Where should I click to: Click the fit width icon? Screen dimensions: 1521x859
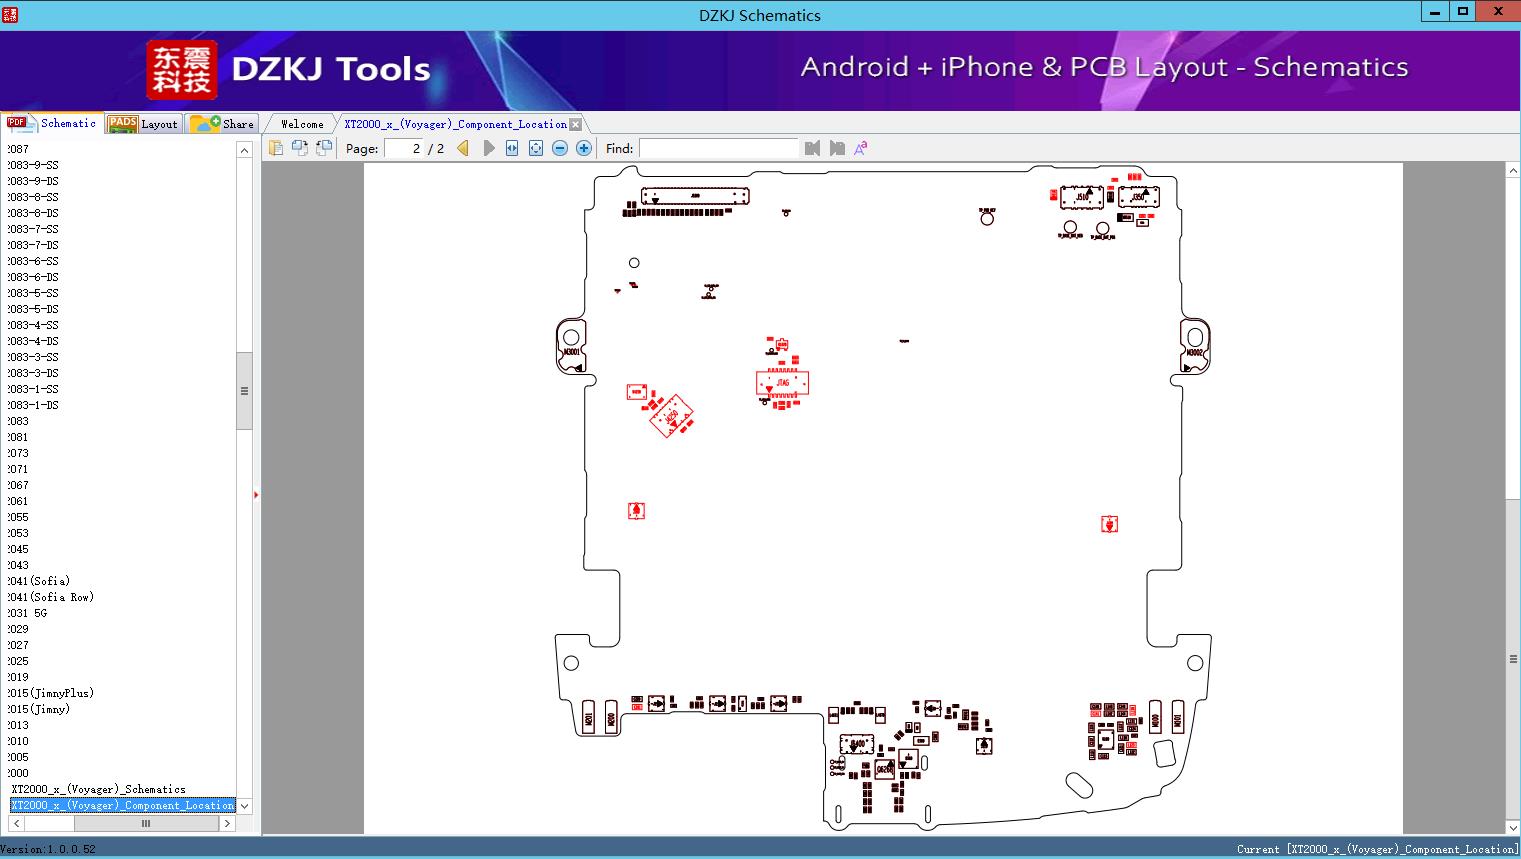tap(512, 148)
